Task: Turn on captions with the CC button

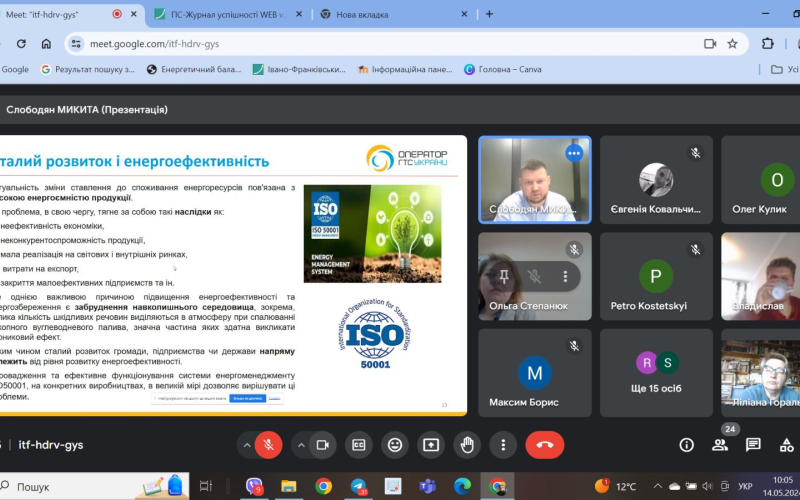Action: [x=359, y=445]
